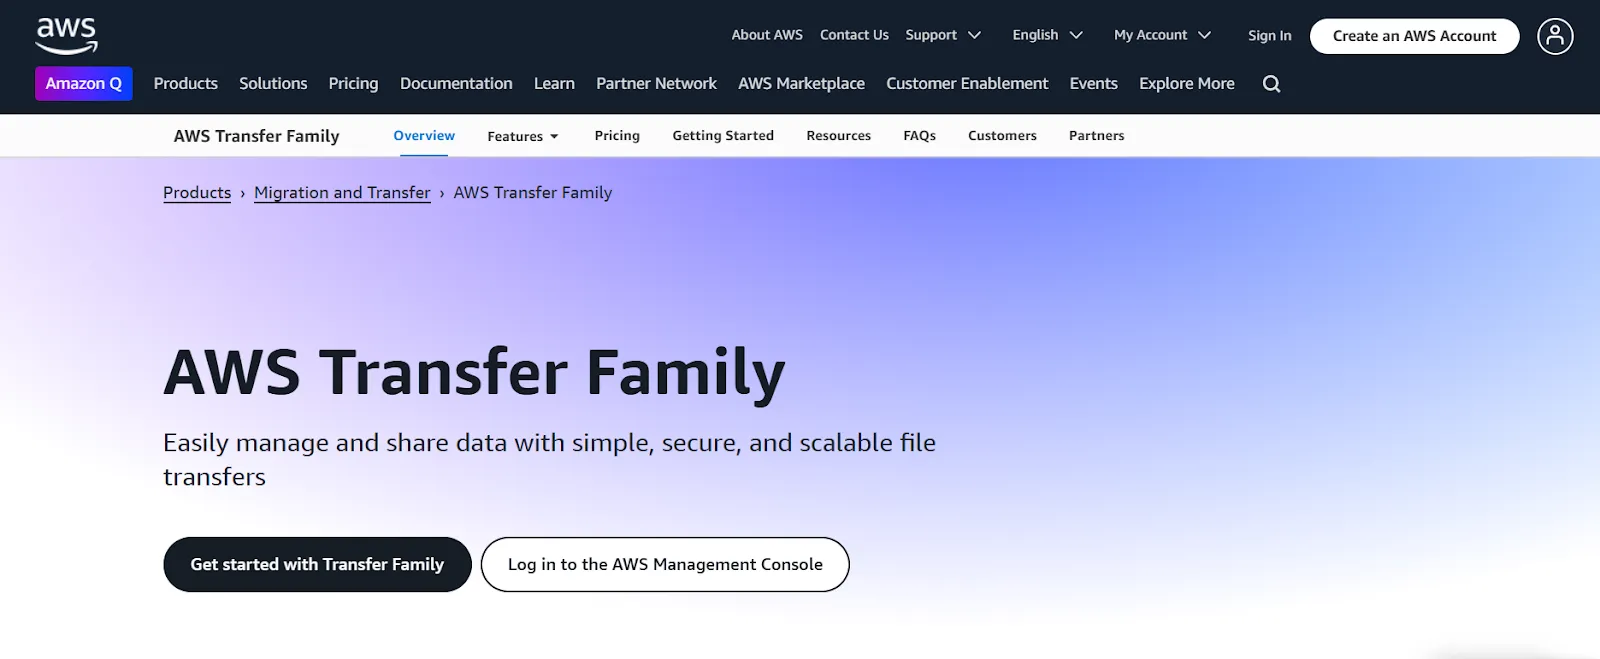1600x659 pixels.
Task: Expand the Features dropdown
Action: [x=523, y=136]
